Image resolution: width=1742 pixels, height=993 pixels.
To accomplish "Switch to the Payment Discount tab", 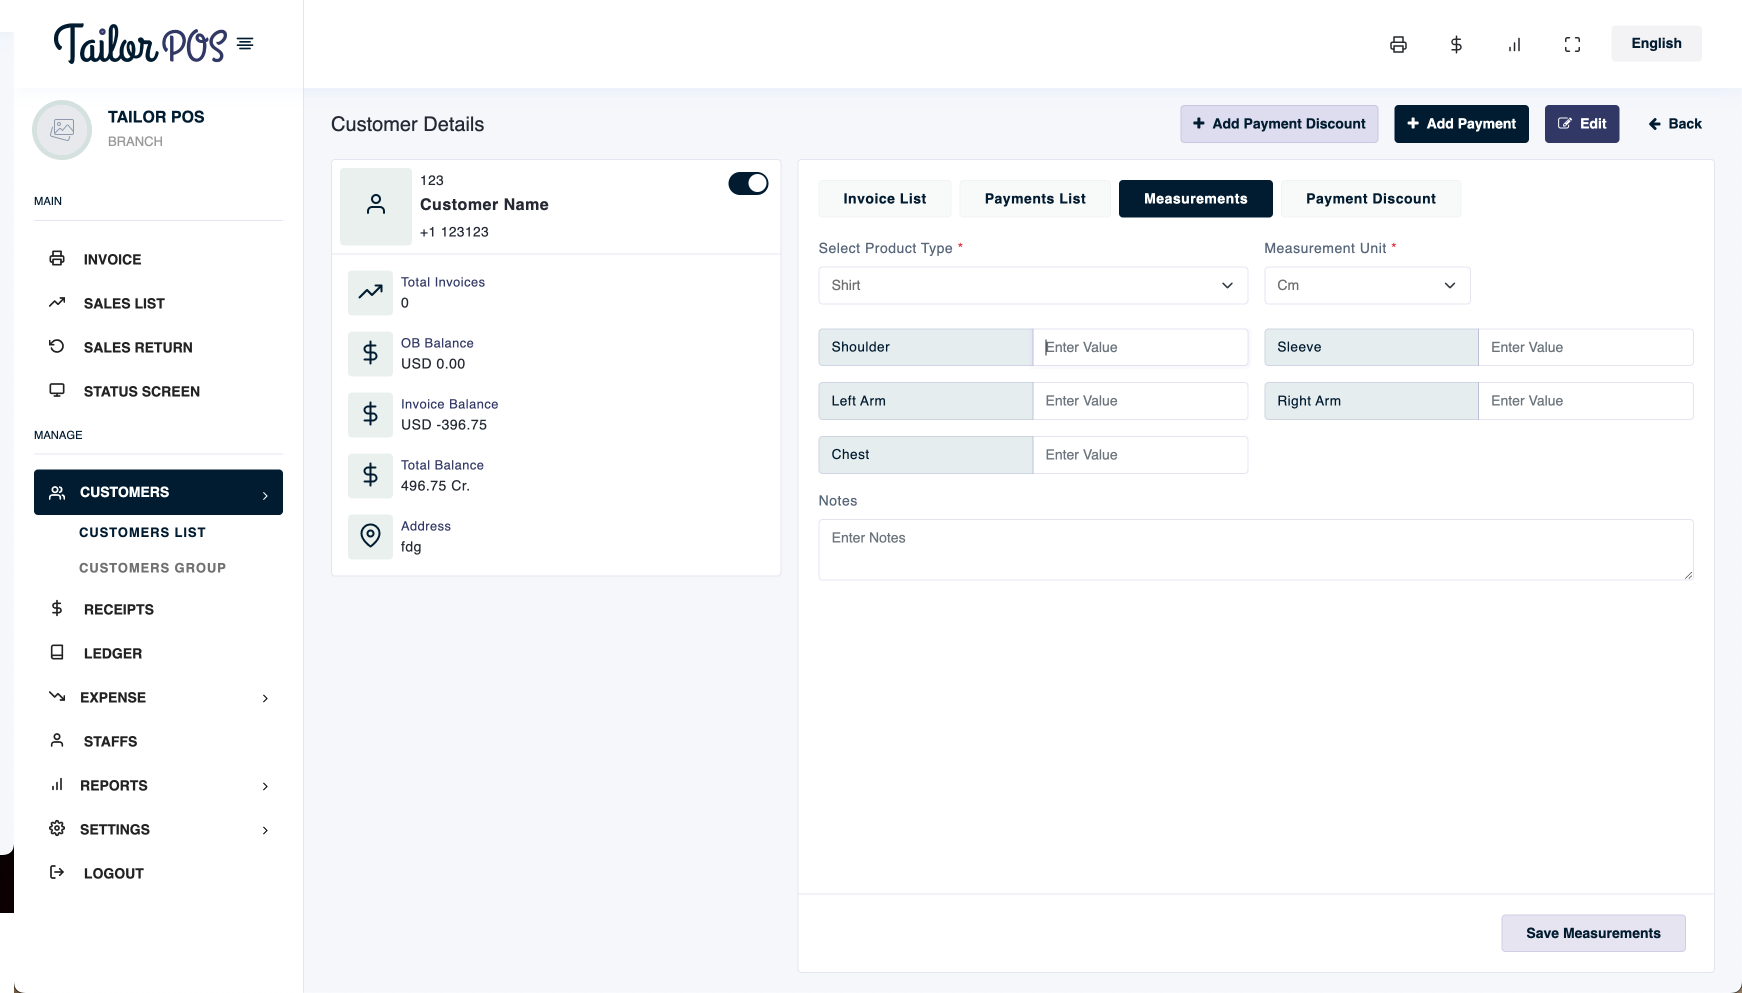I will pos(1370,199).
